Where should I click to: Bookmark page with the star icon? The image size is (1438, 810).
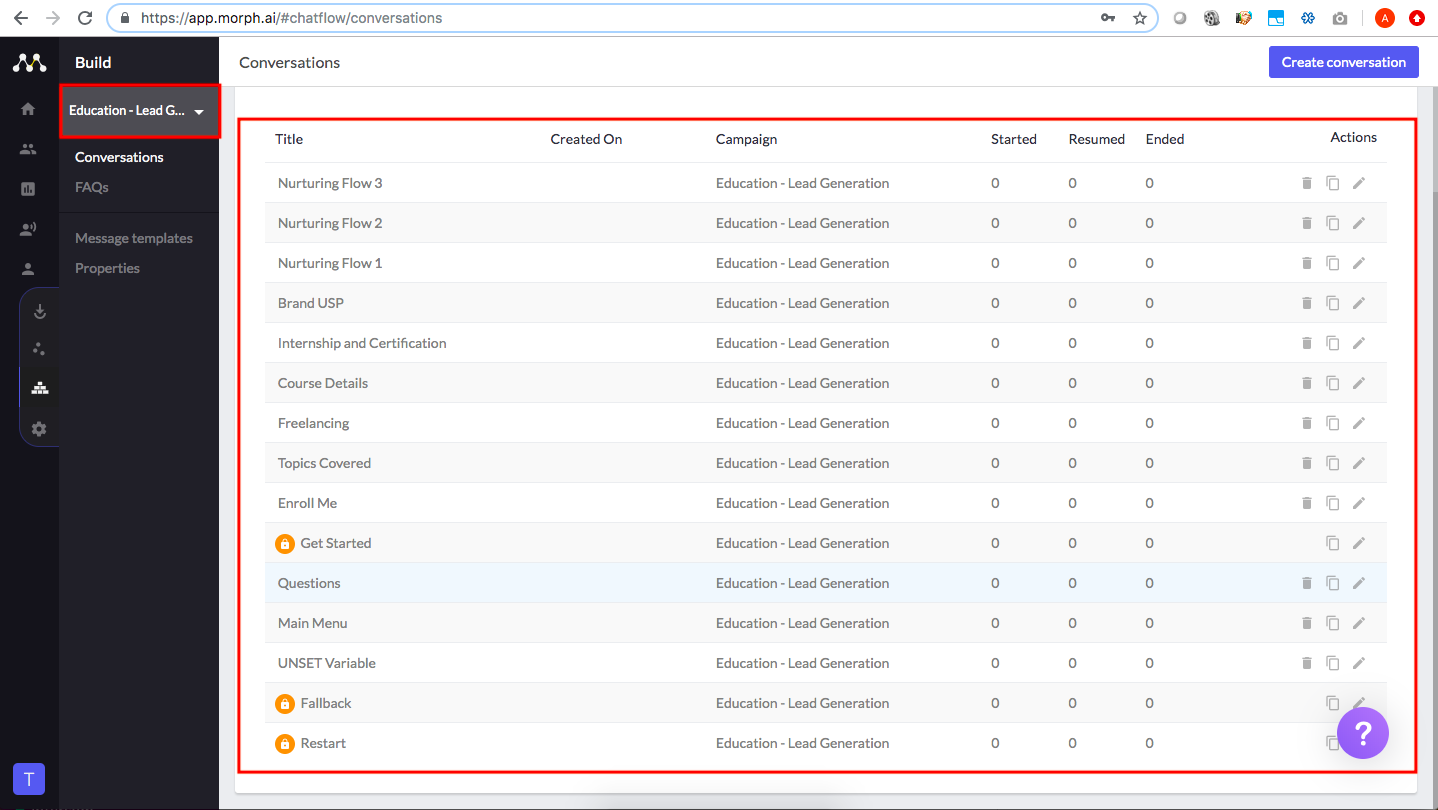(x=1139, y=18)
